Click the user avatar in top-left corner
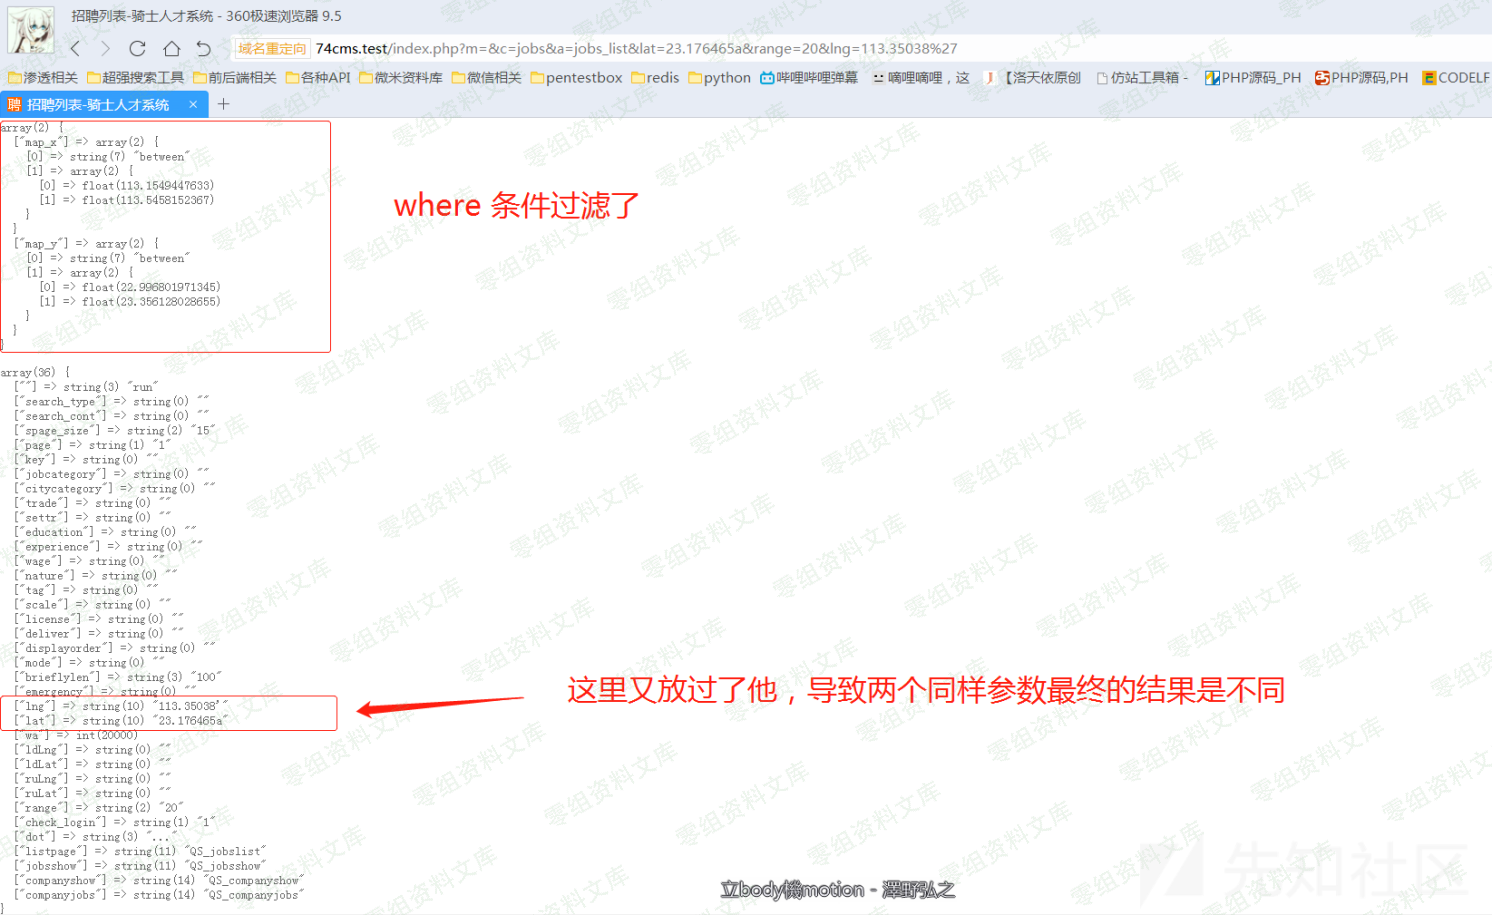Viewport: 1492px width, 915px height. [30, 30]
